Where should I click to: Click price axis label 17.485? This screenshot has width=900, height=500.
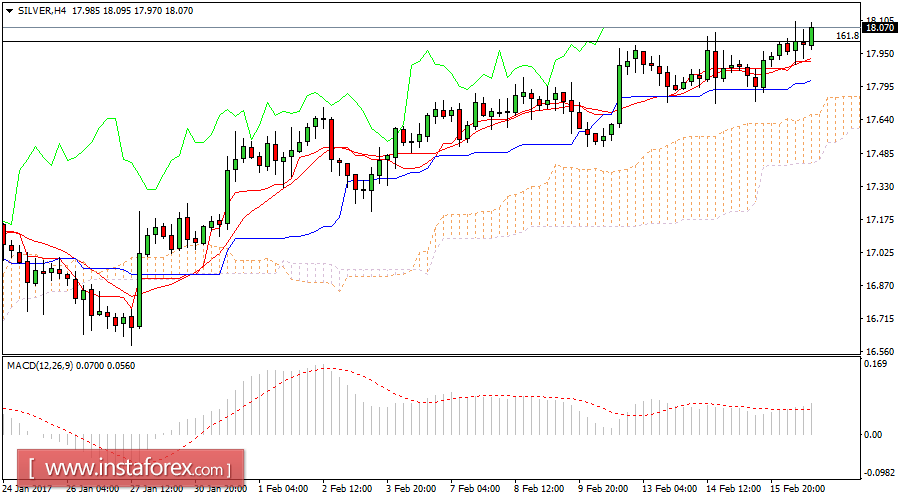tap(879, 154)
